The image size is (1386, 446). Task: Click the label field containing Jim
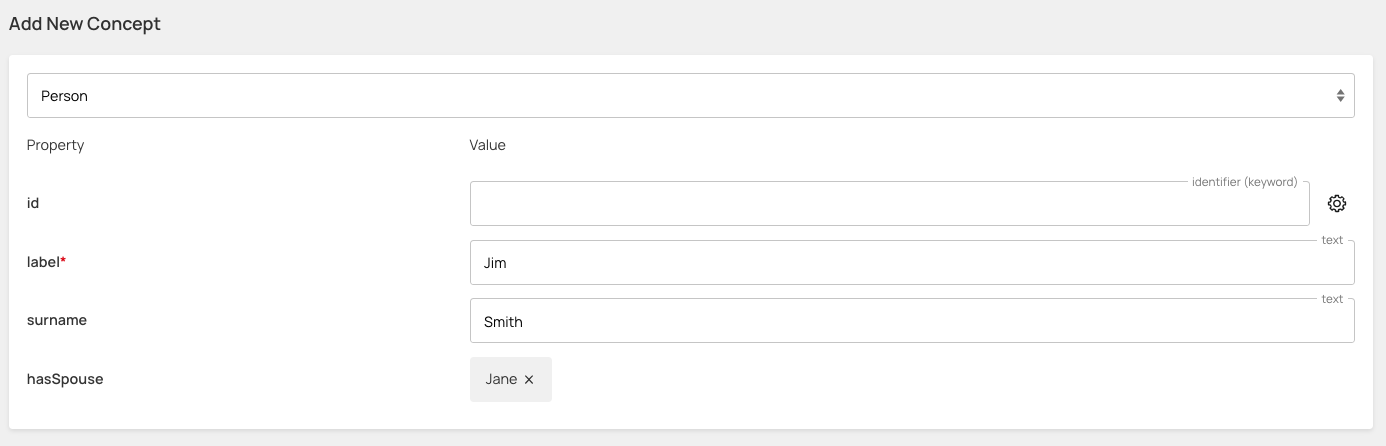(912, 263)
